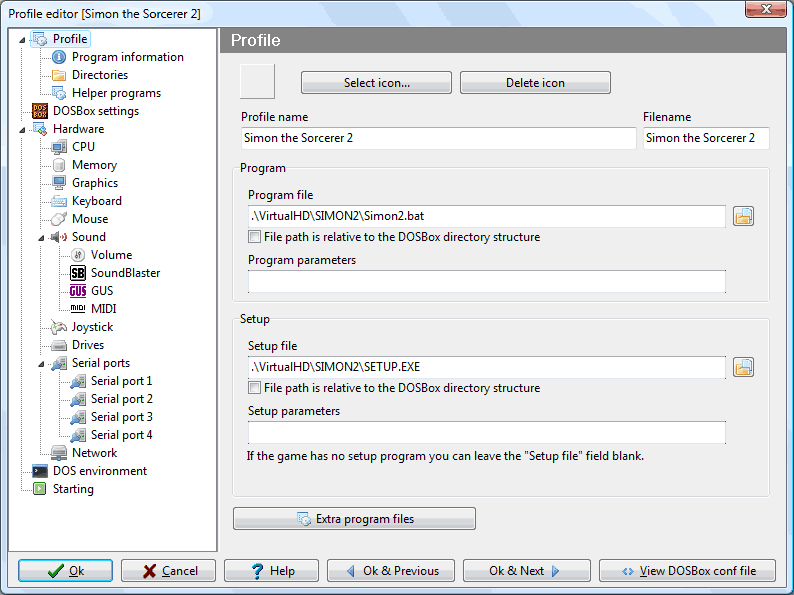Close the Profile editor window
This screenshot has height=595, width=794.
766,9
